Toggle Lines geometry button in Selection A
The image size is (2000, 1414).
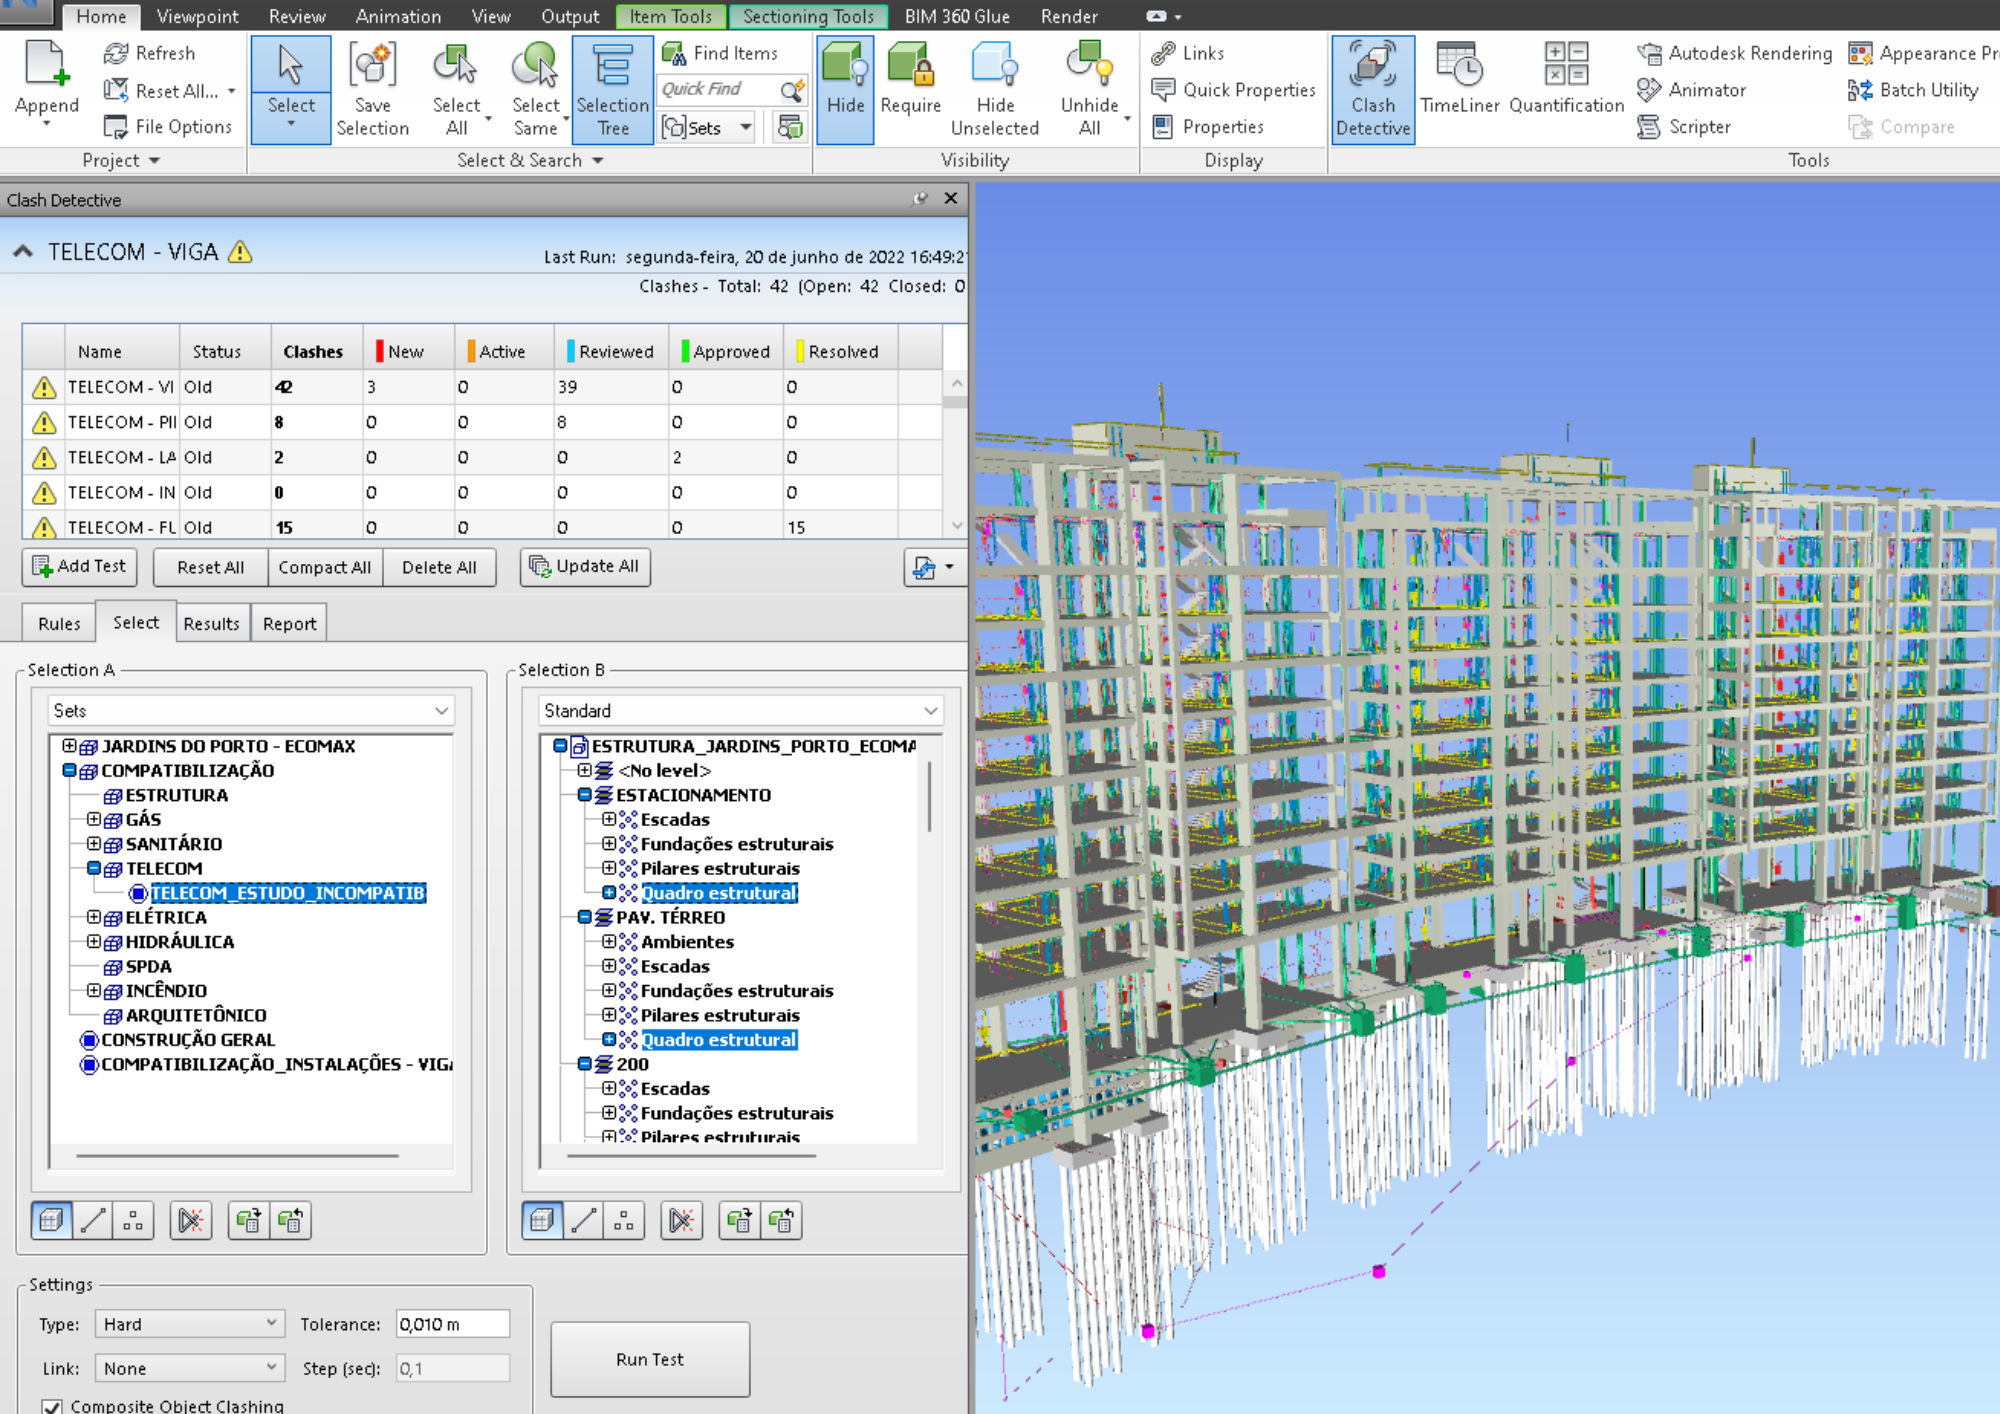click(93, 1220)
